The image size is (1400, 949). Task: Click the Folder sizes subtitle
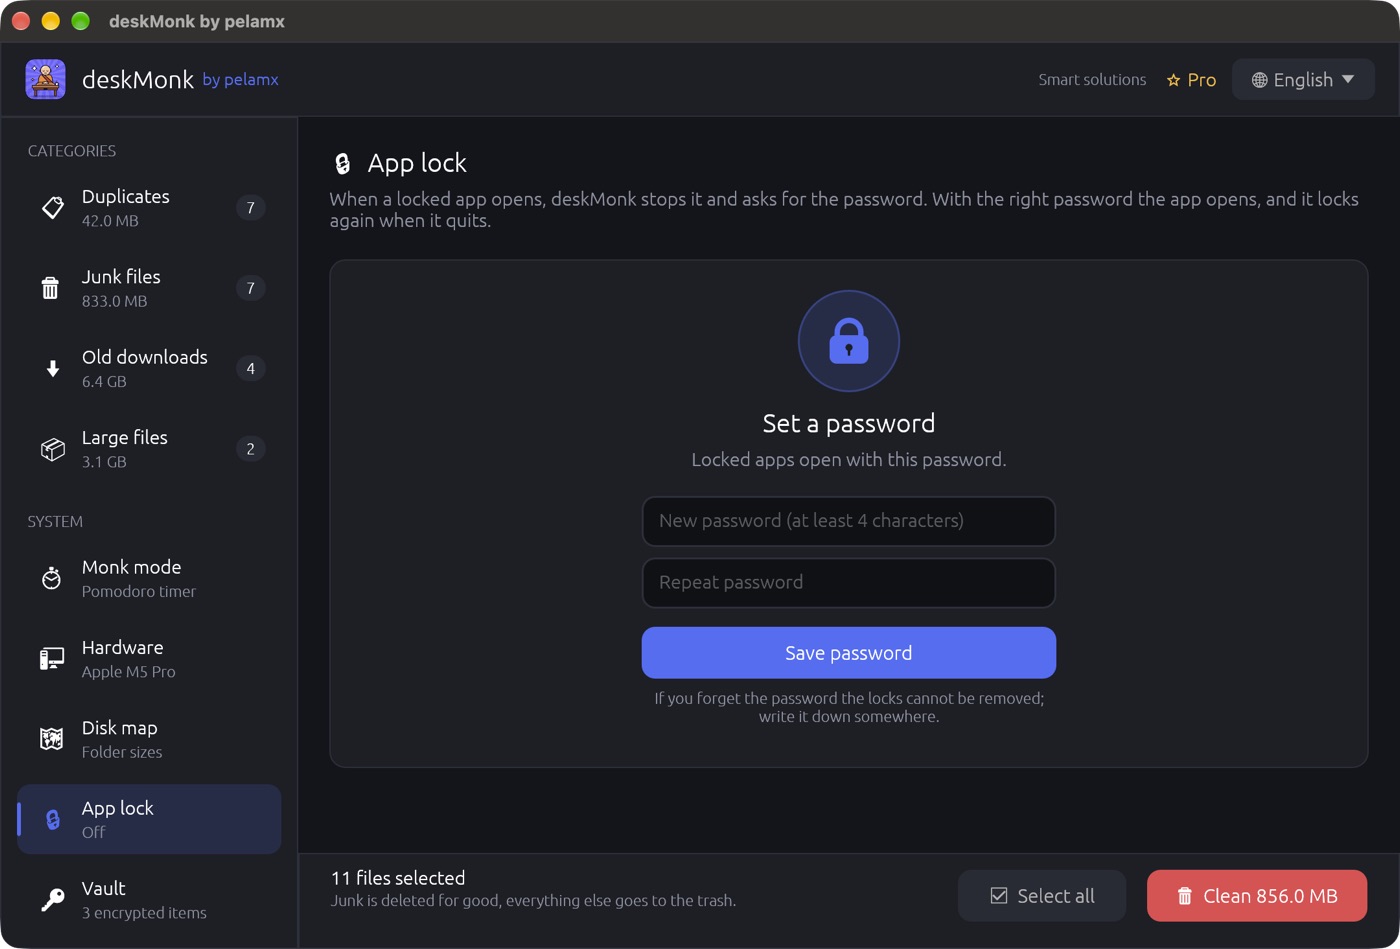coord(122,752)
